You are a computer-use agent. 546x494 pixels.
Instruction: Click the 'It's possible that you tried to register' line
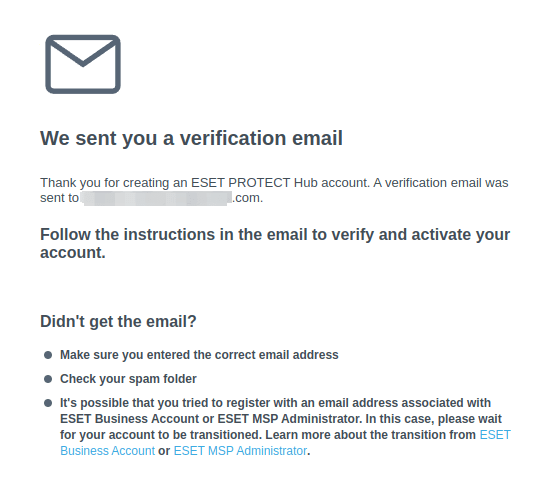coord(275,403)
